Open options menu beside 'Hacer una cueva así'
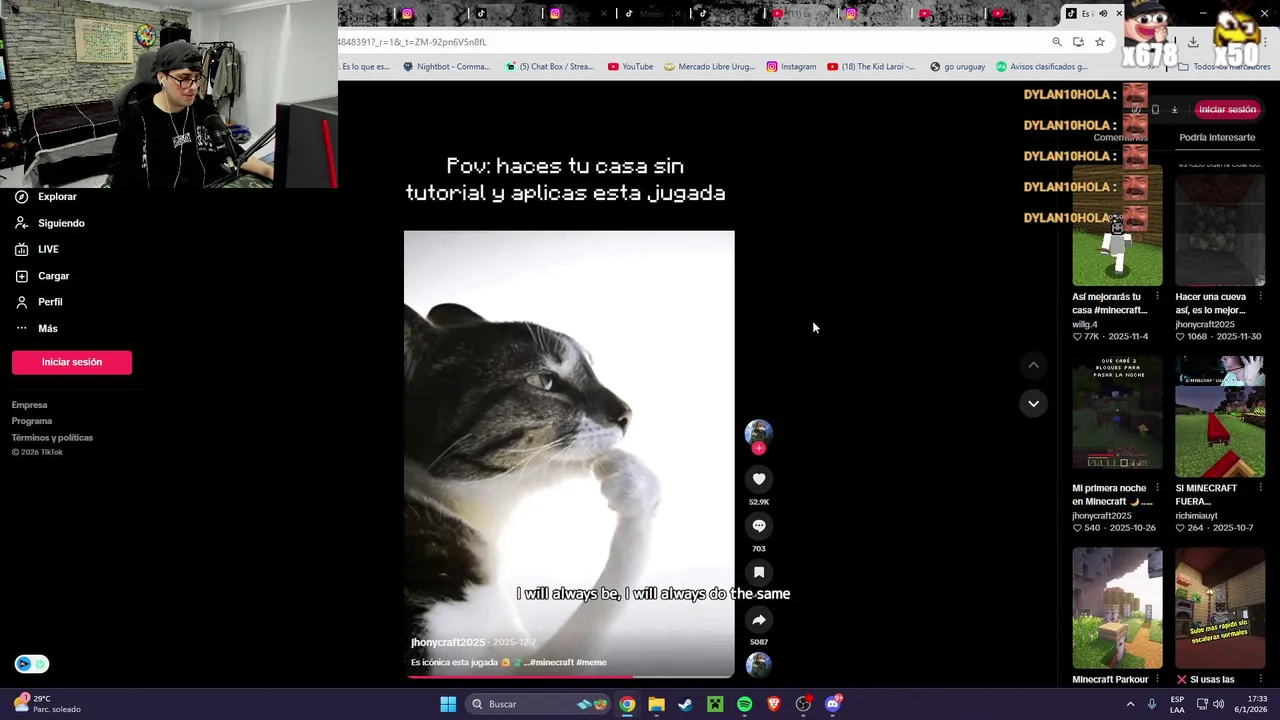Screen dimensions: 1280x720 1260,297
